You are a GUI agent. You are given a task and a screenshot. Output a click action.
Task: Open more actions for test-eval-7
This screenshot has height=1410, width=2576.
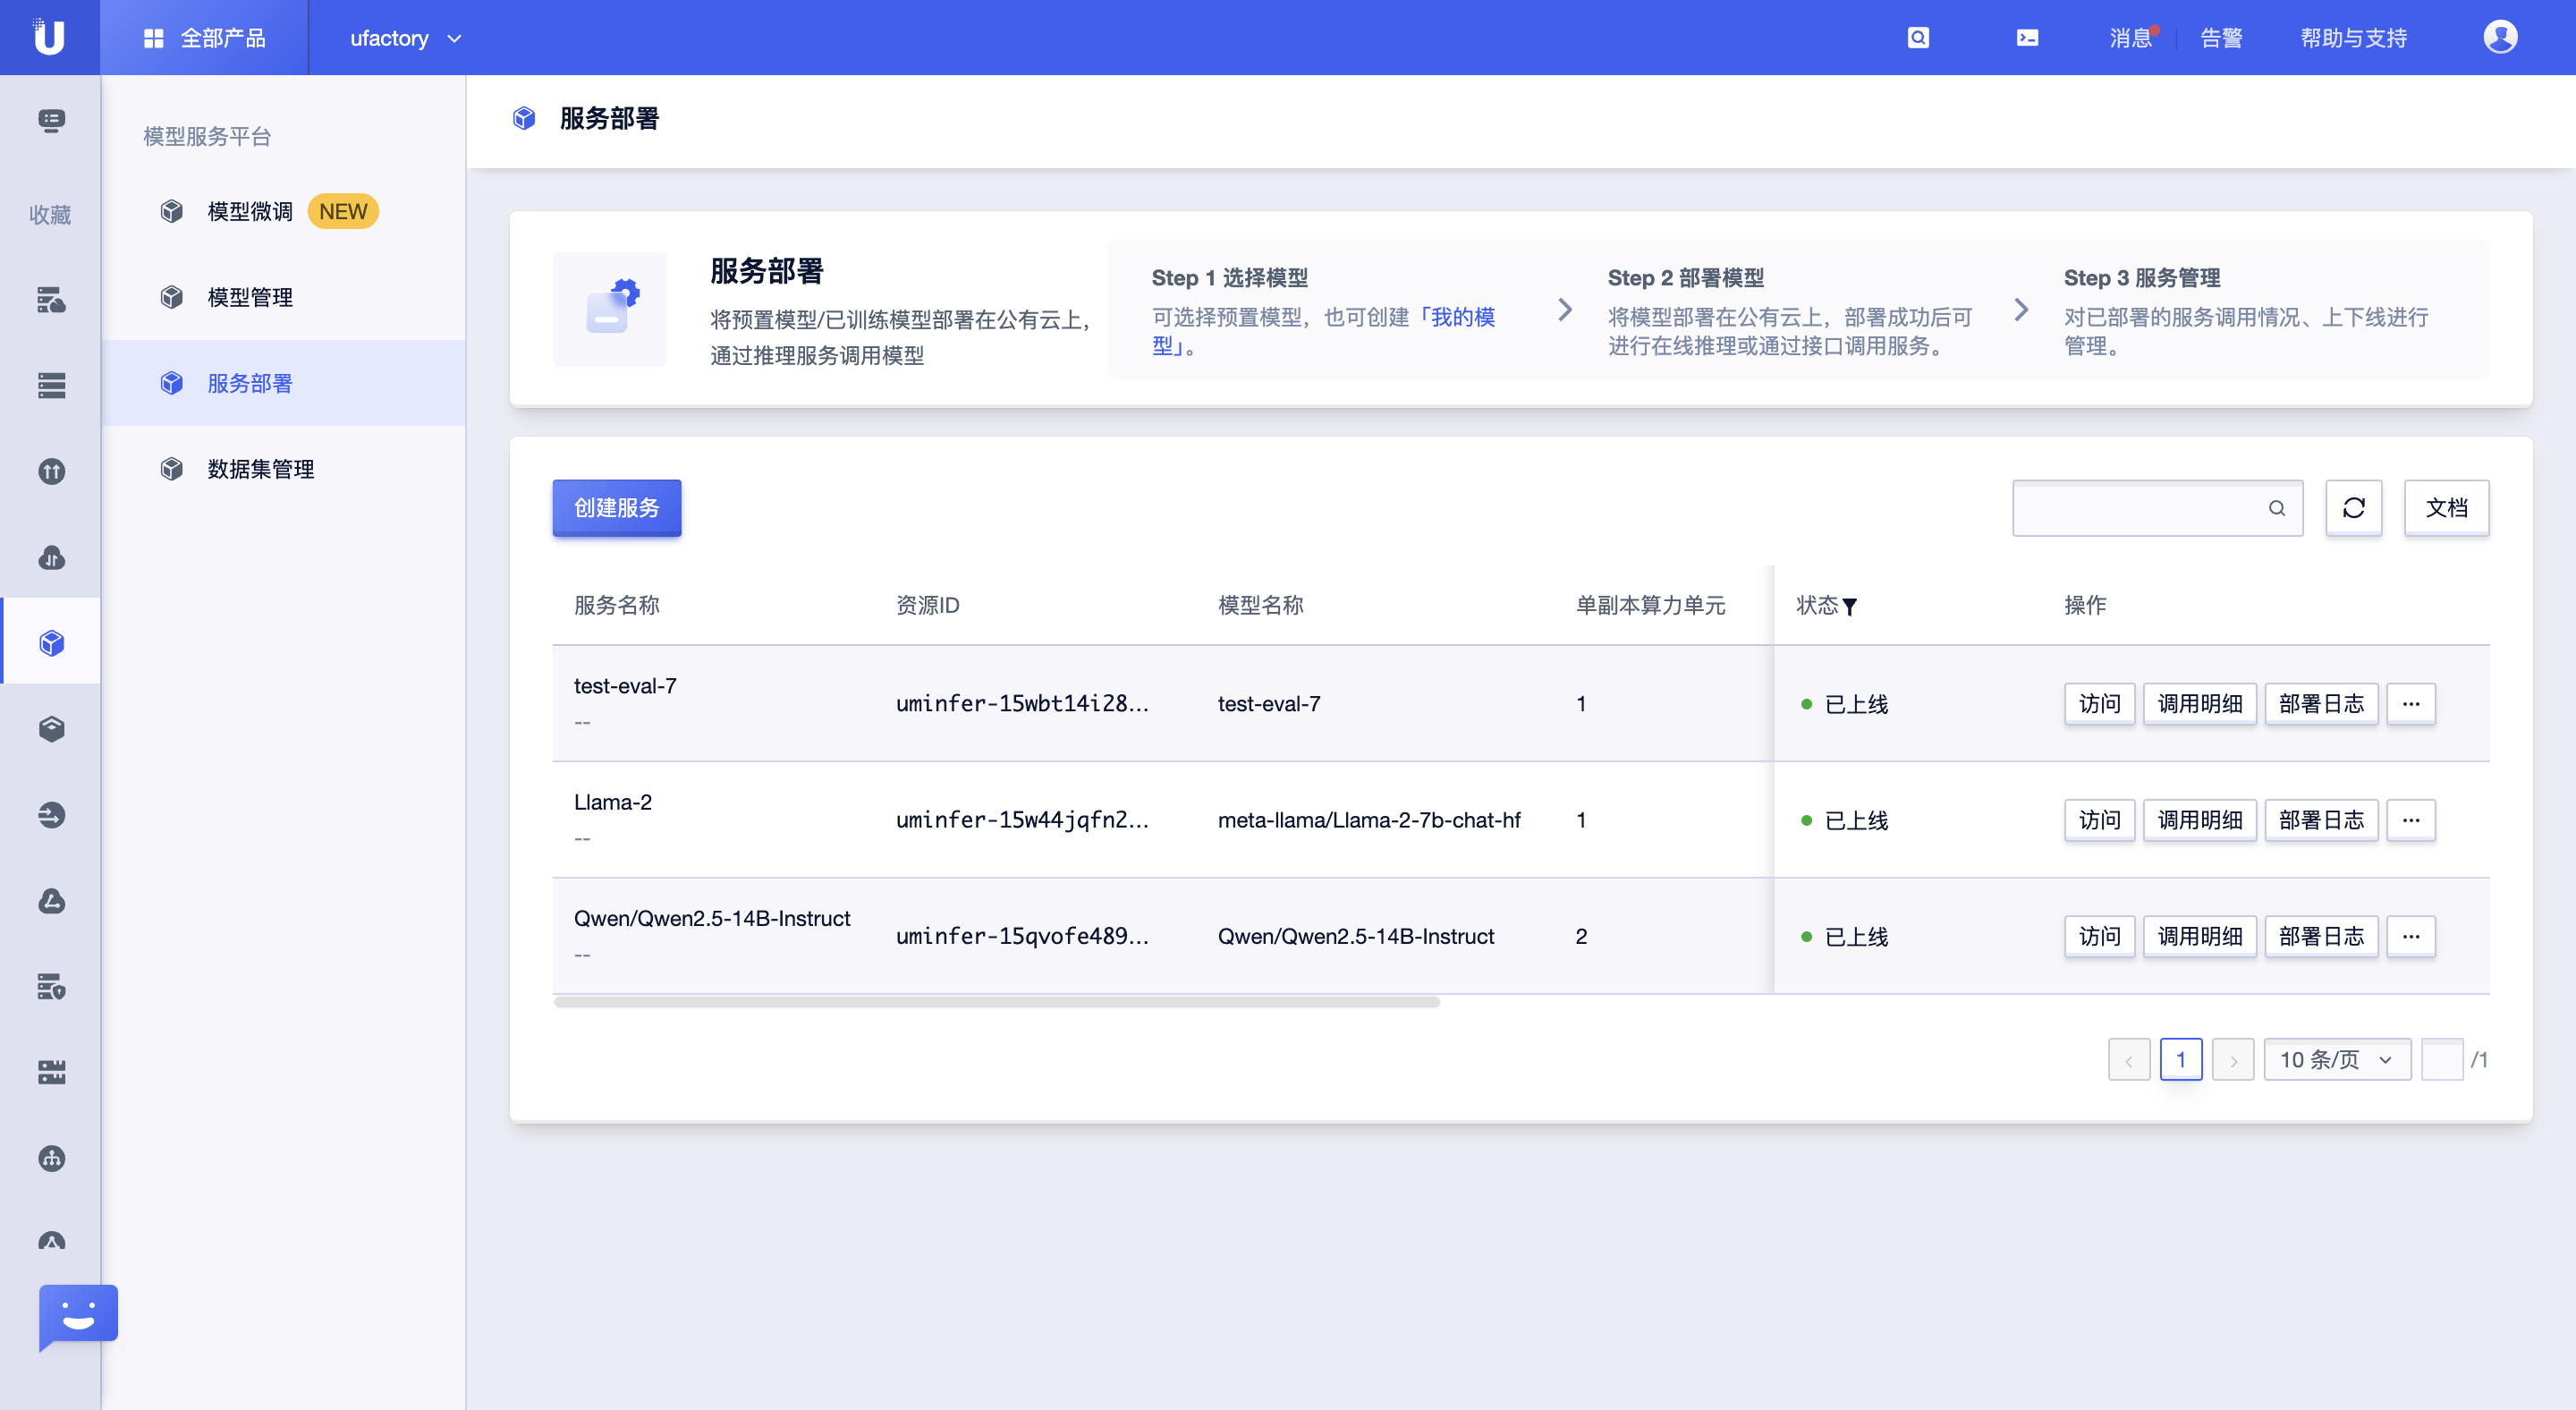[2410, 704]
